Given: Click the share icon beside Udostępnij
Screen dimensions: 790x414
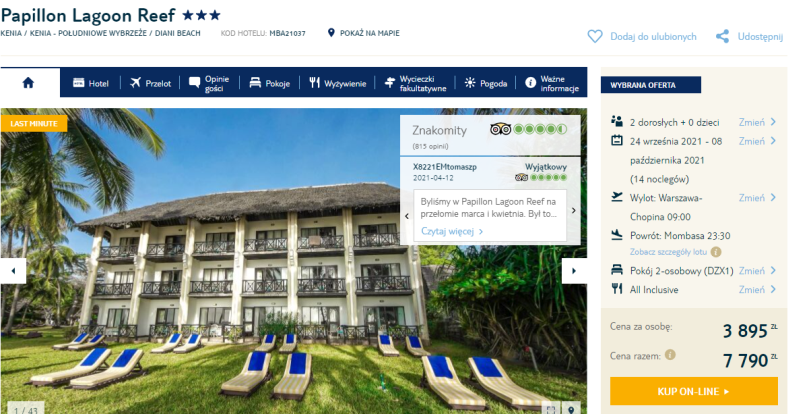Looking at the screenshot, I should click(722, 36).
